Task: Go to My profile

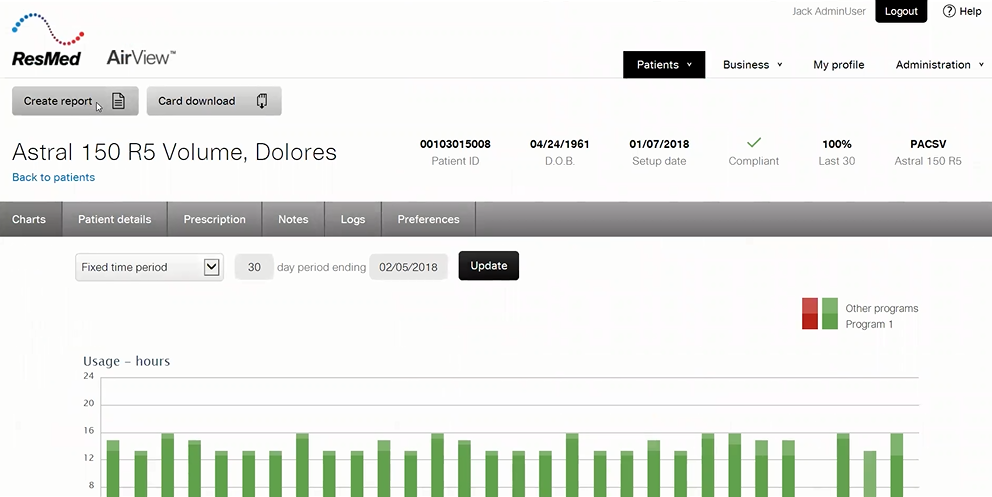Action: (x=838, y=64)
